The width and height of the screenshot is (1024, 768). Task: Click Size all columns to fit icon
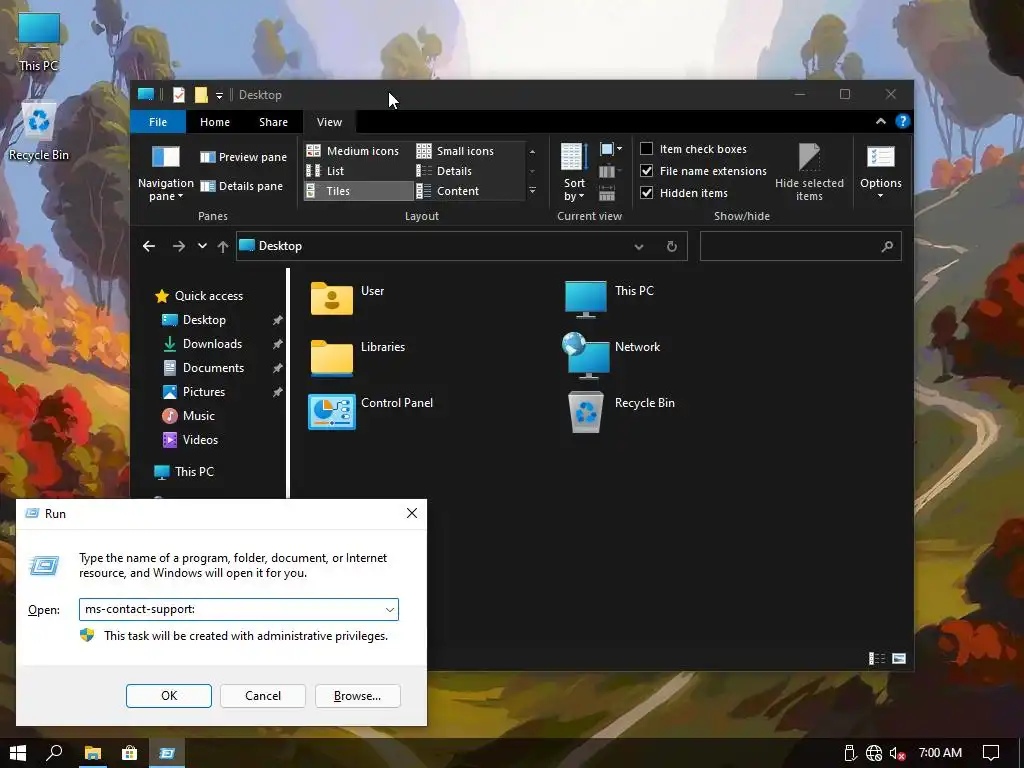point(607,193)
